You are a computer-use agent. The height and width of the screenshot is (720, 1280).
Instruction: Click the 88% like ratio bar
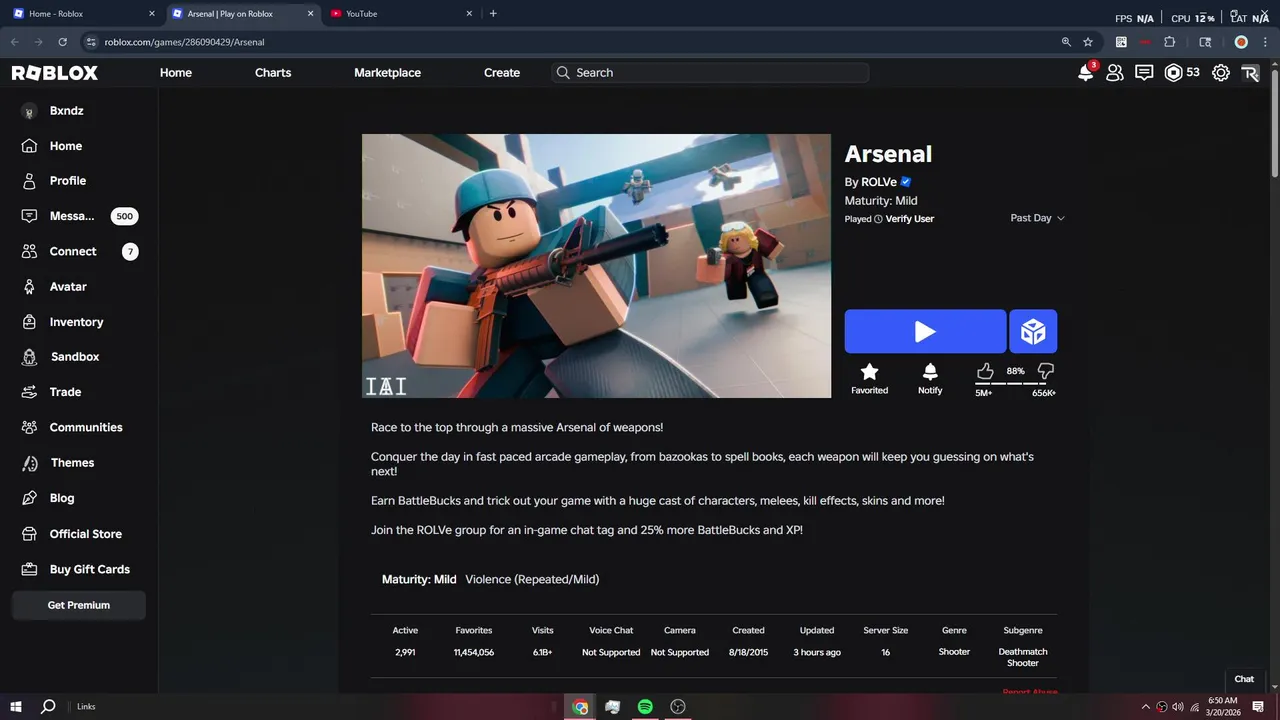point(1016,382)
